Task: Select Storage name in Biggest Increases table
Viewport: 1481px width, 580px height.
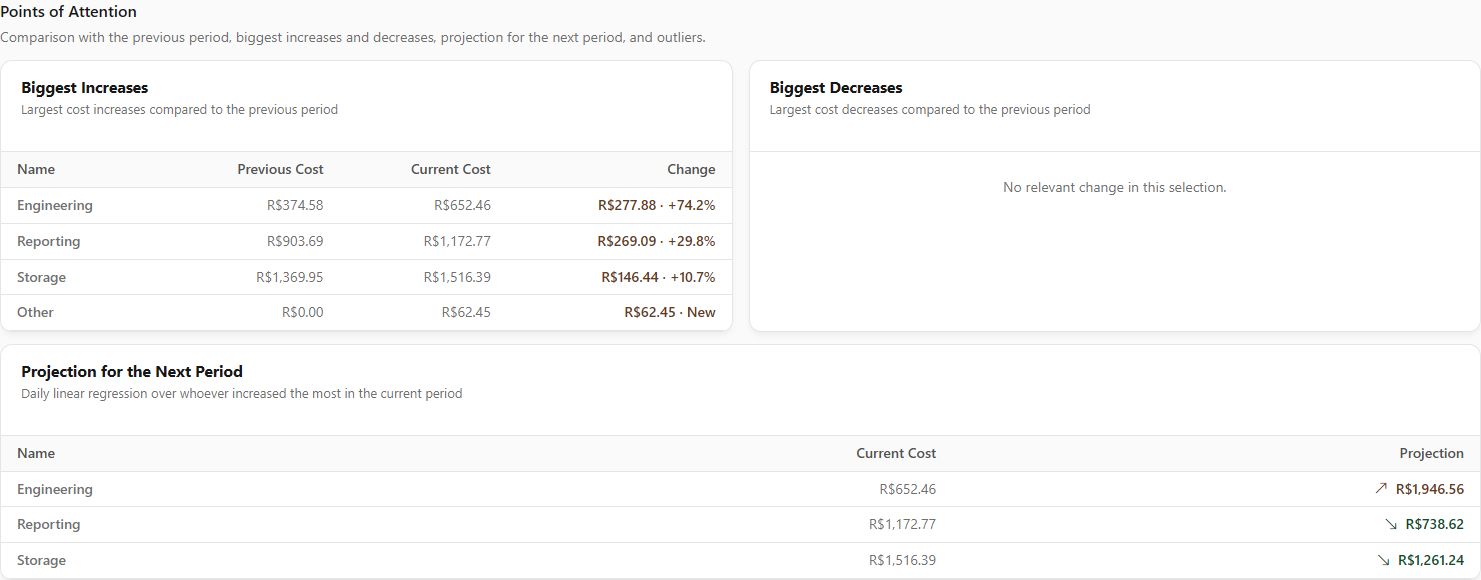Action: (x=41, y=277)
